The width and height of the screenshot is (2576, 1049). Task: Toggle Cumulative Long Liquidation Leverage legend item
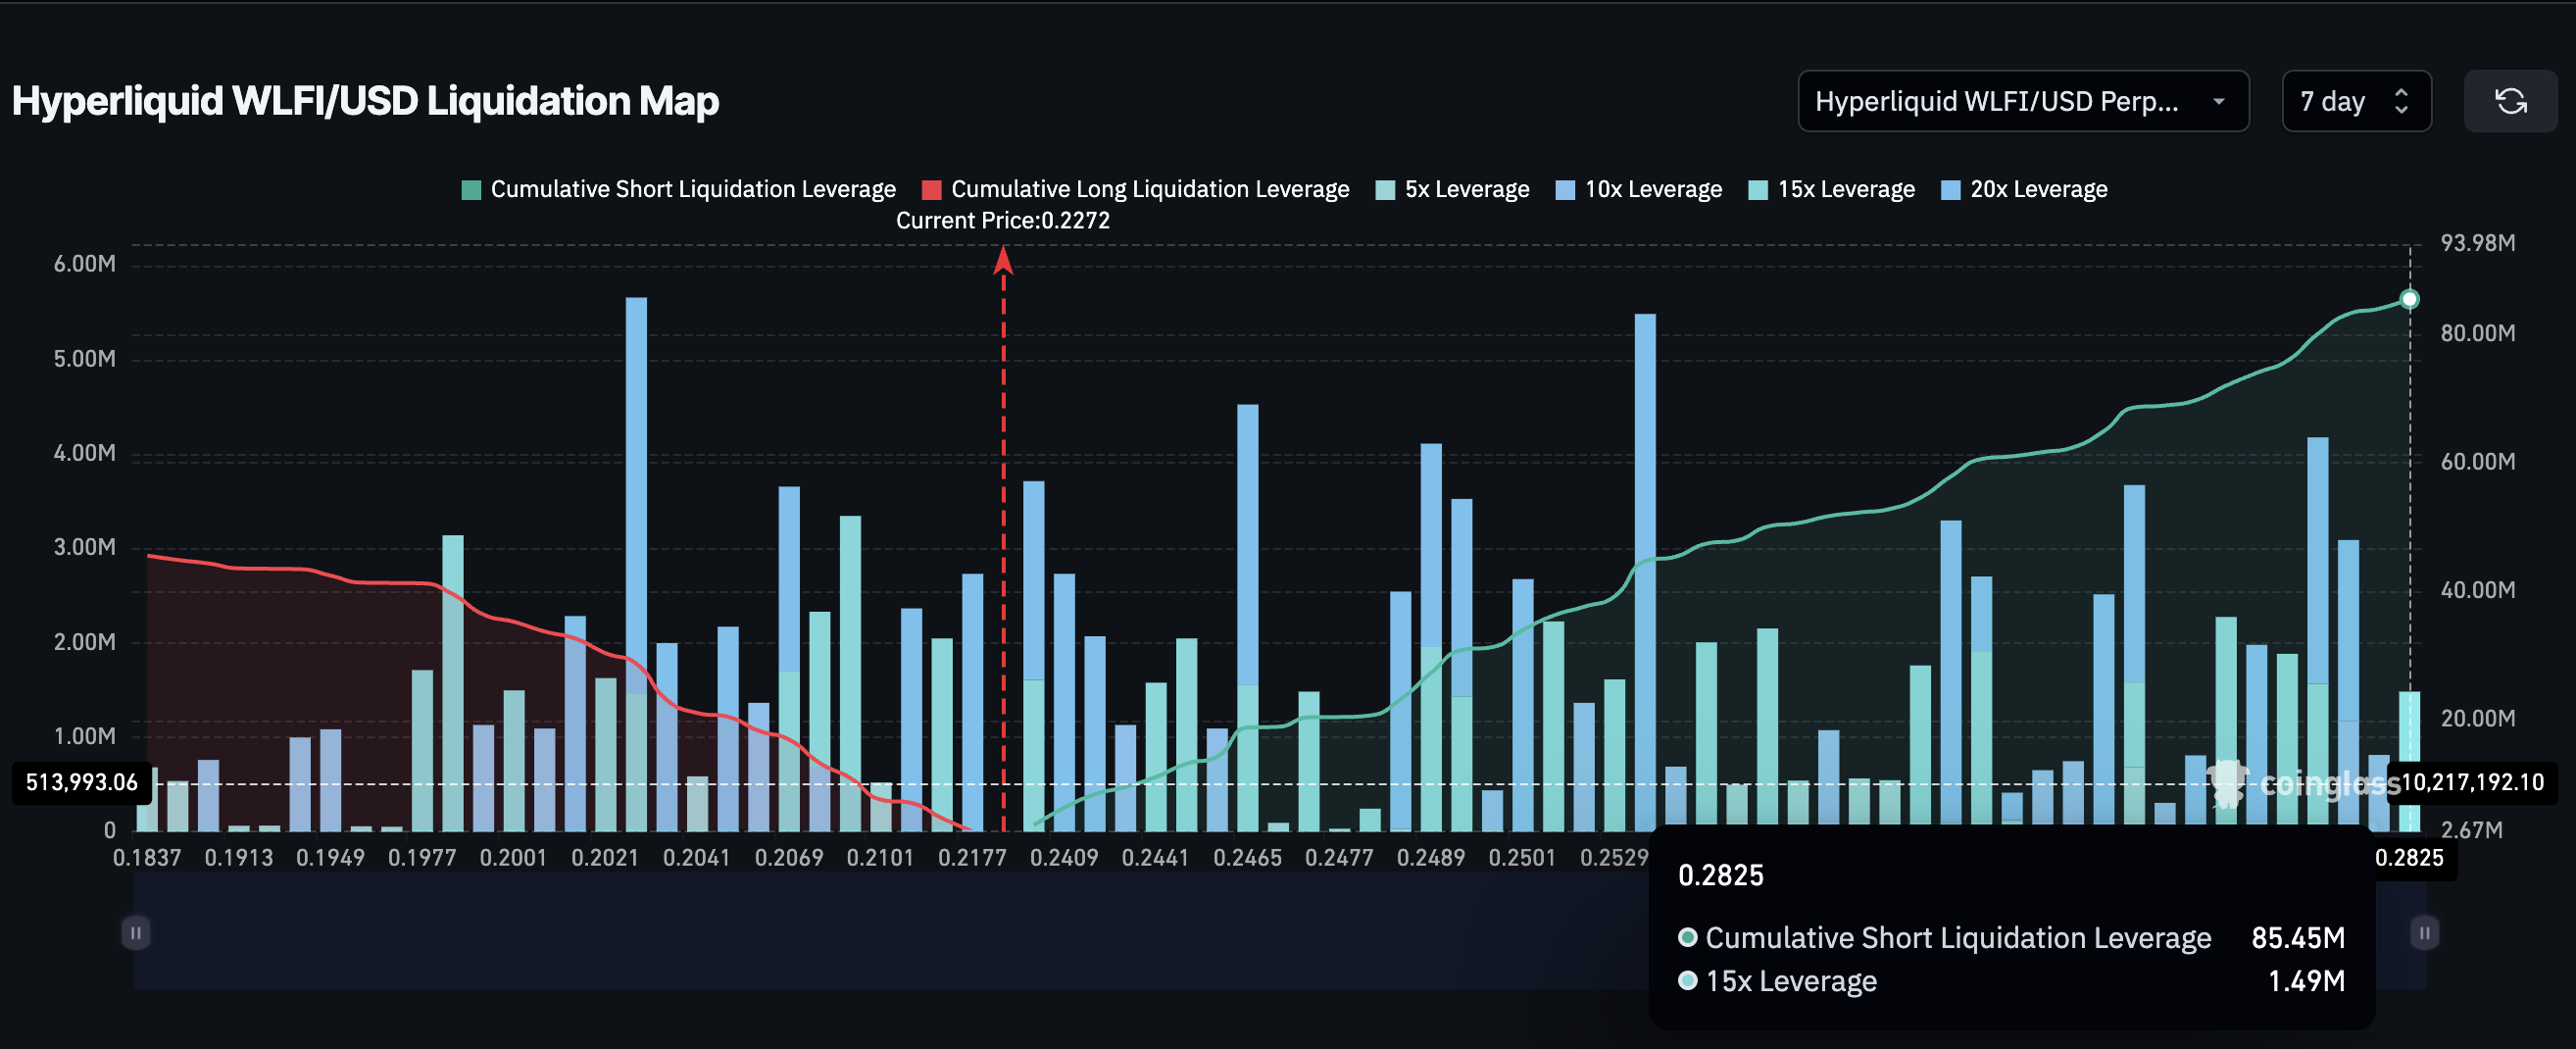click(x=1135, y=189)
